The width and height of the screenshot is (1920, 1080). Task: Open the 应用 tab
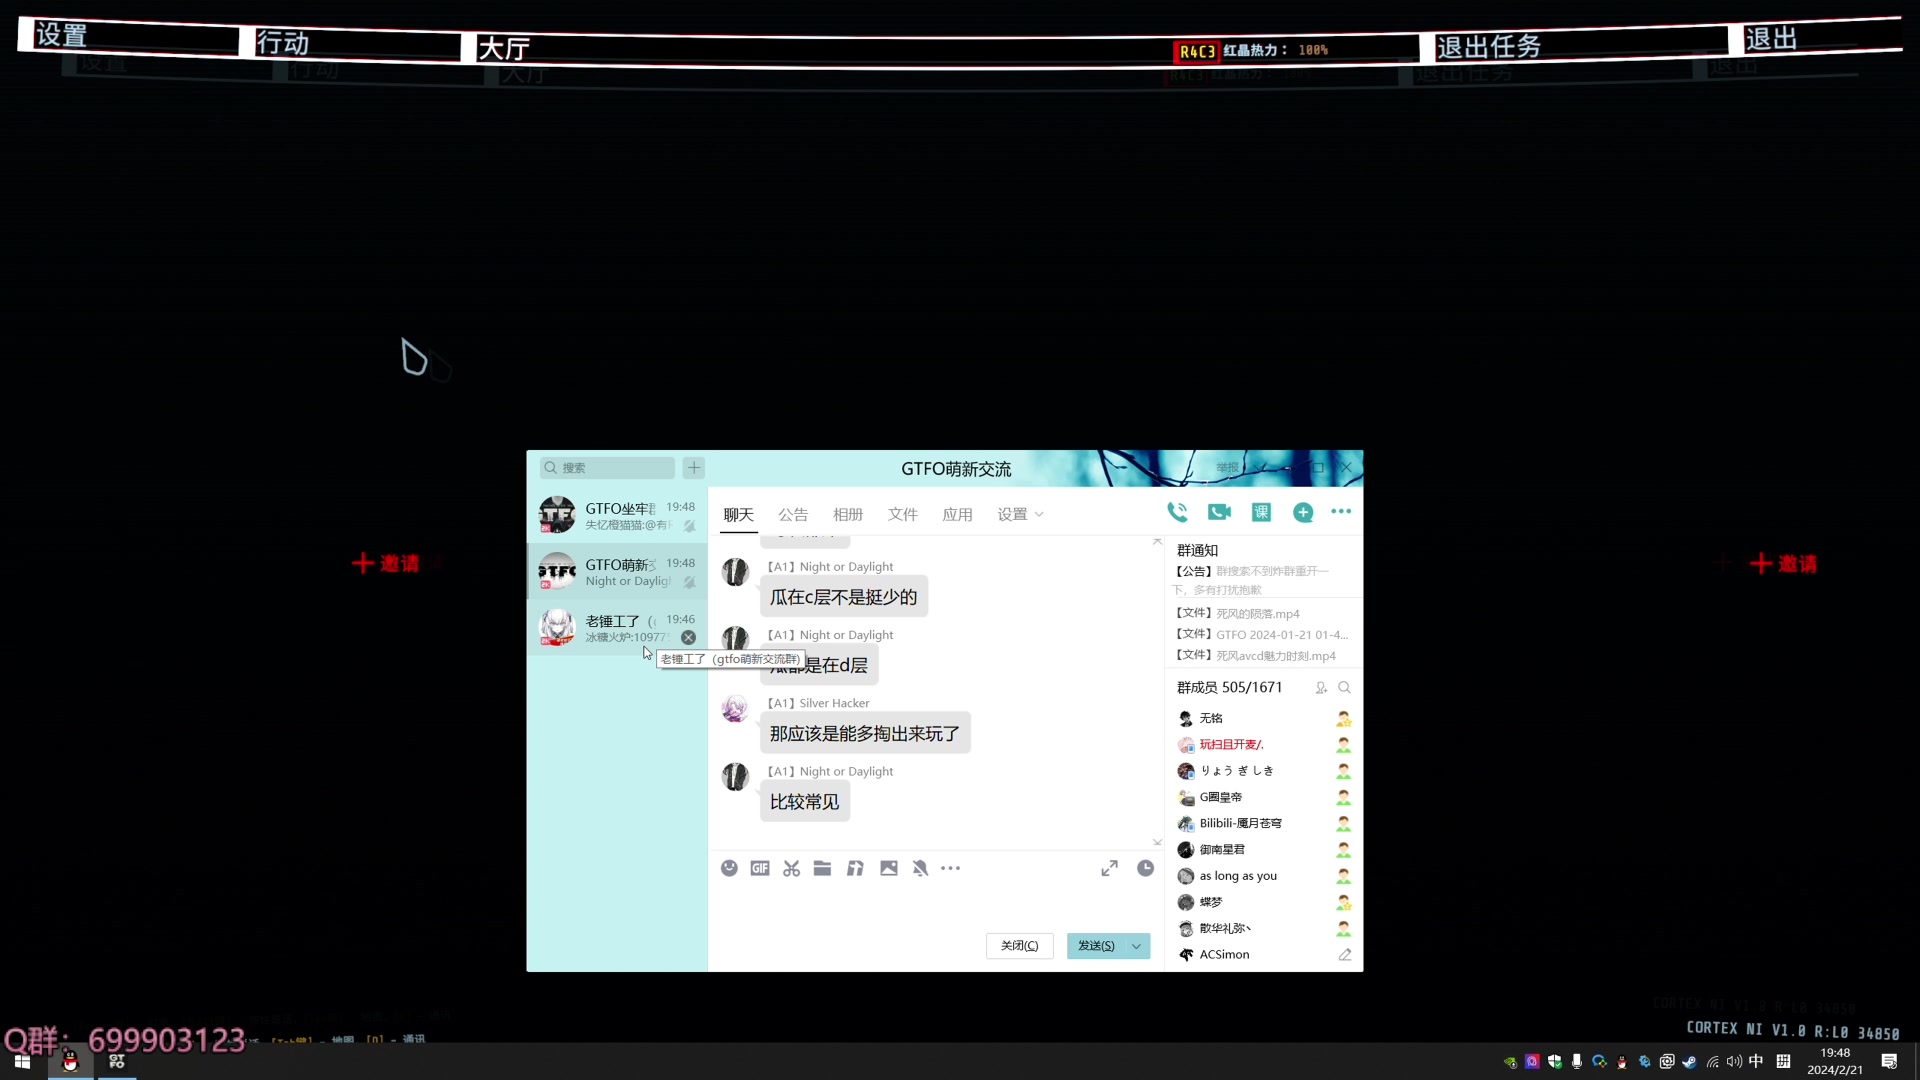click(957, 514)
